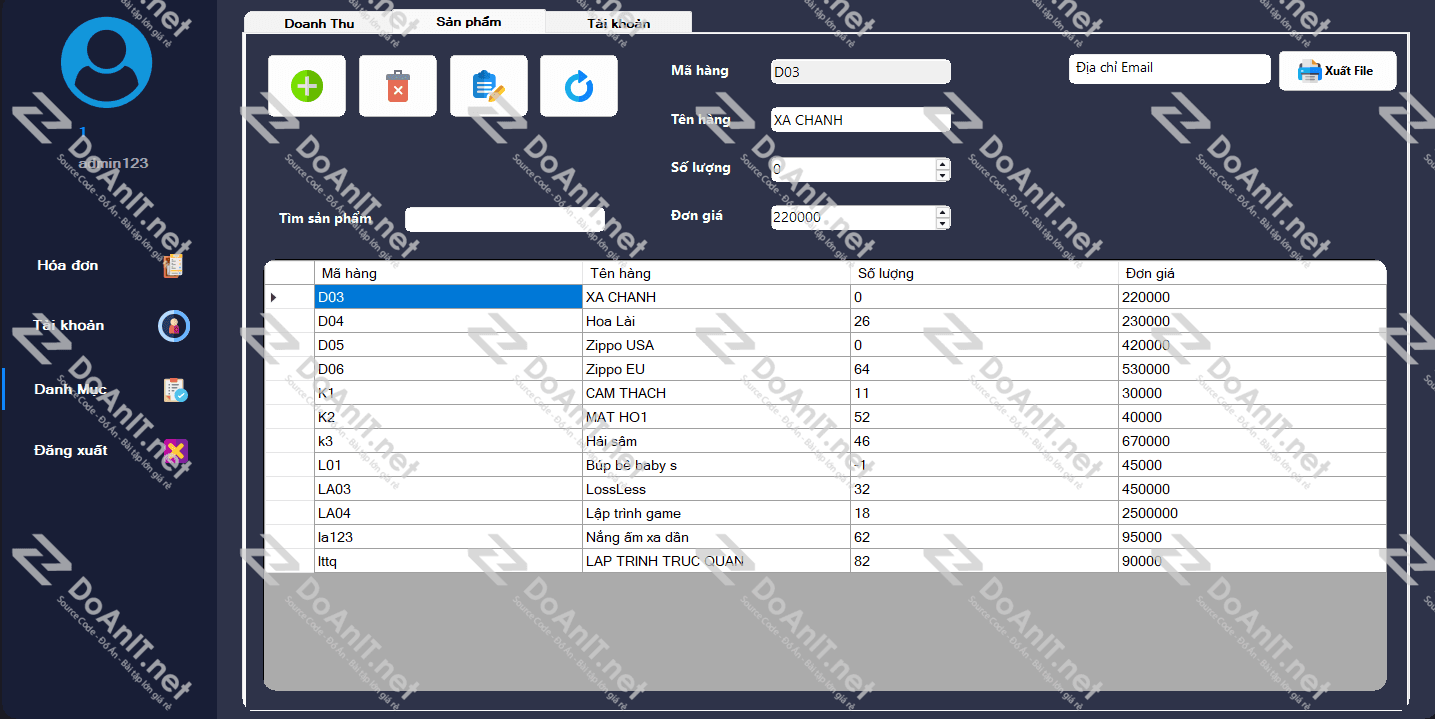
Task: Sort by the Đơn giá column header
Action: [x=1252, y=273]
